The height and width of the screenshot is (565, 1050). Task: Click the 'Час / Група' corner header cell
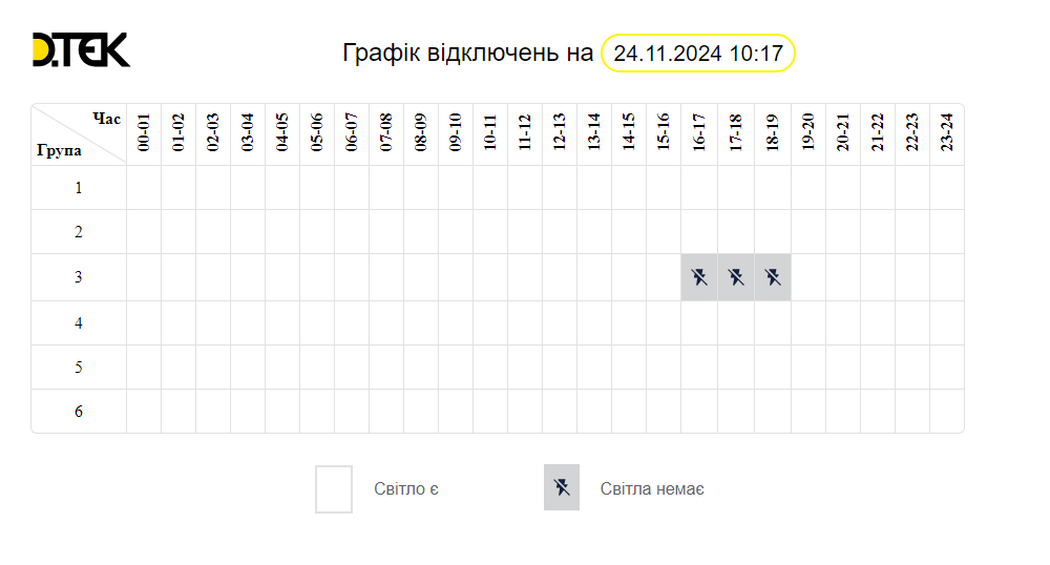pos(79,134)
